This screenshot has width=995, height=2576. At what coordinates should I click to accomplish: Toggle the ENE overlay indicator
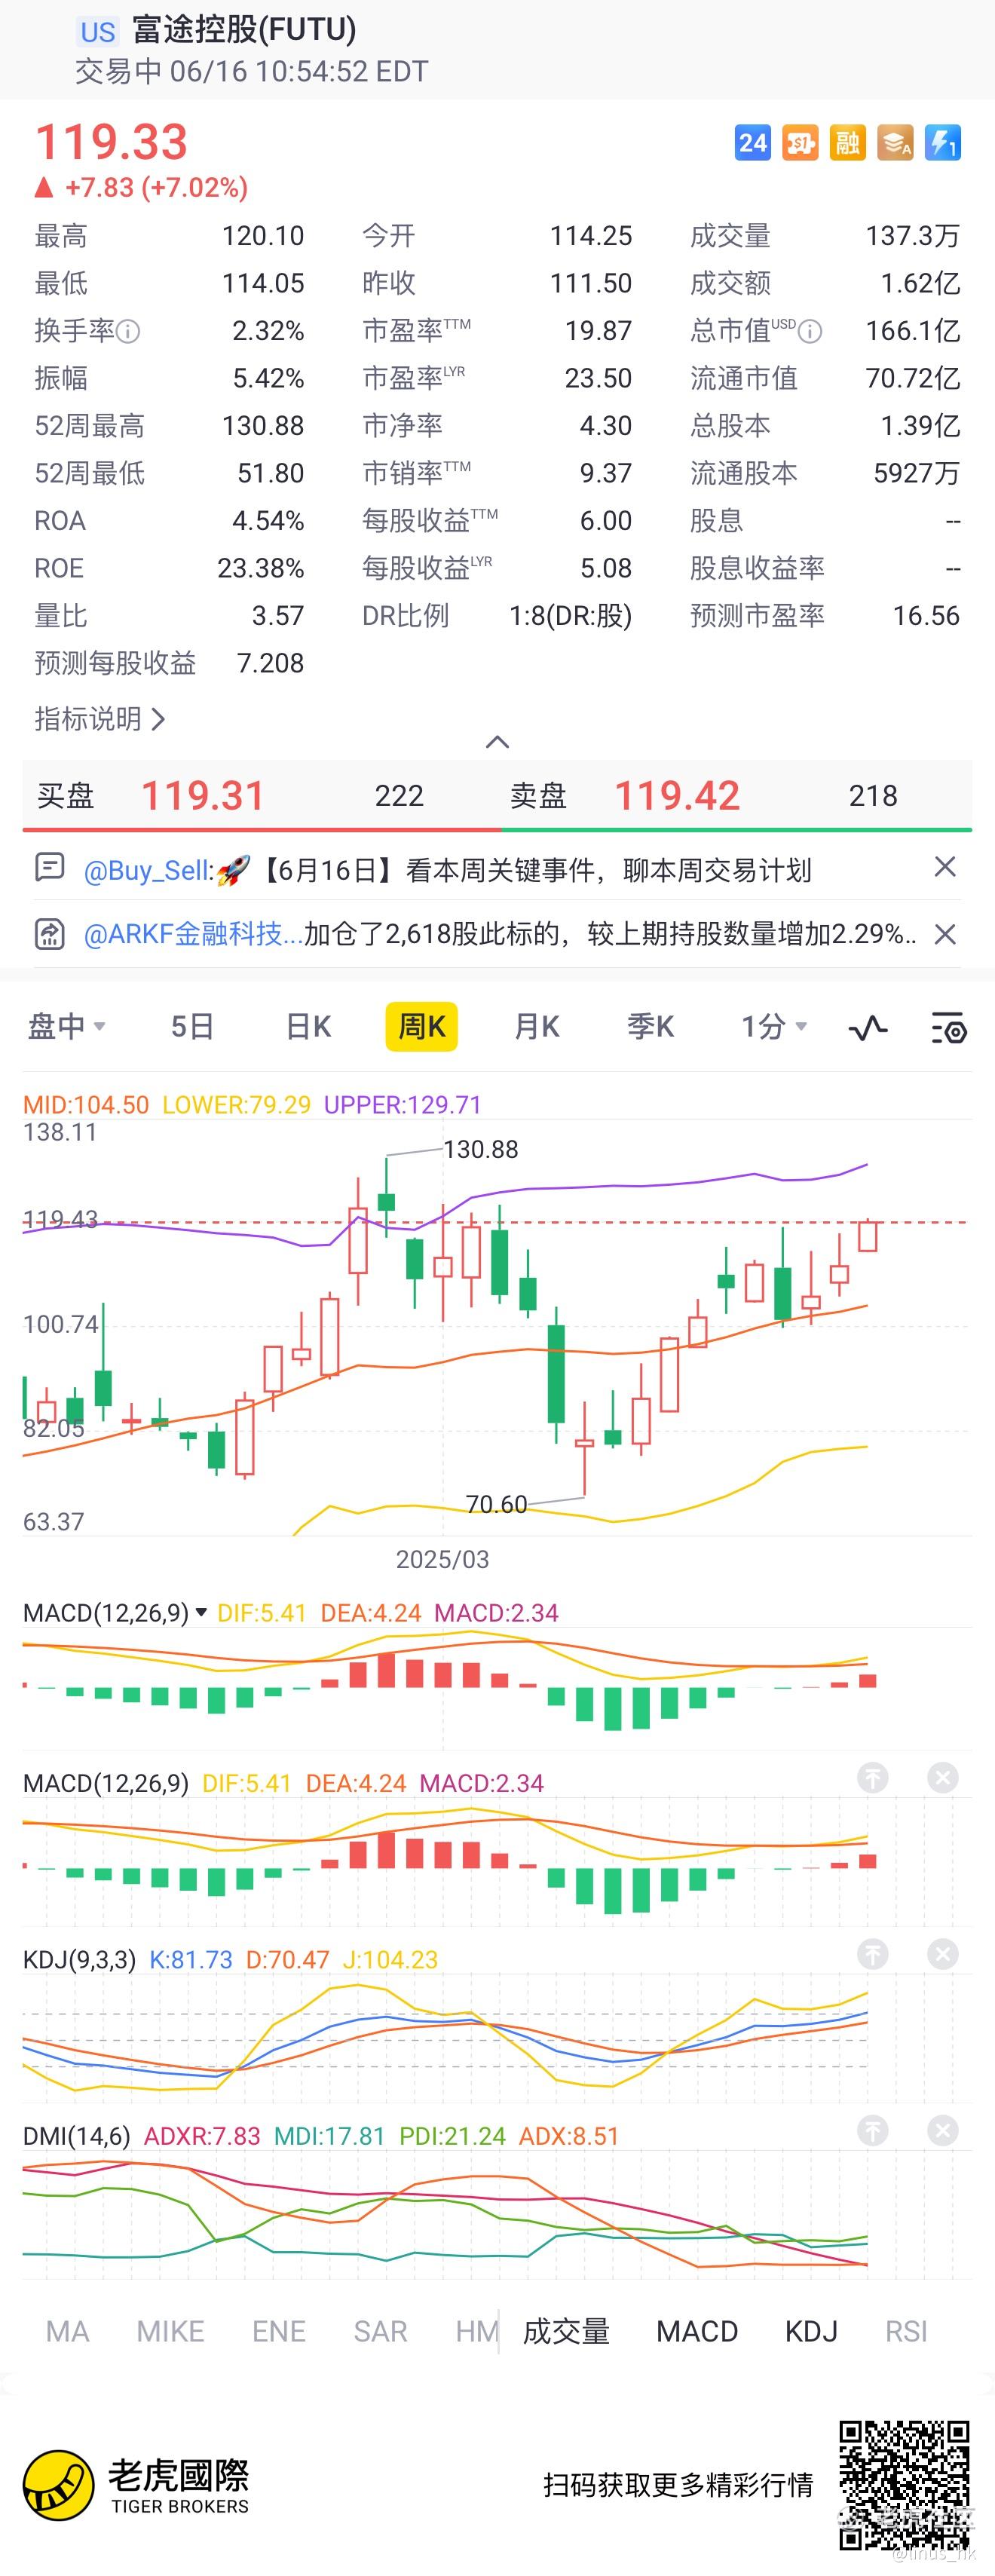pos(279,2331)
